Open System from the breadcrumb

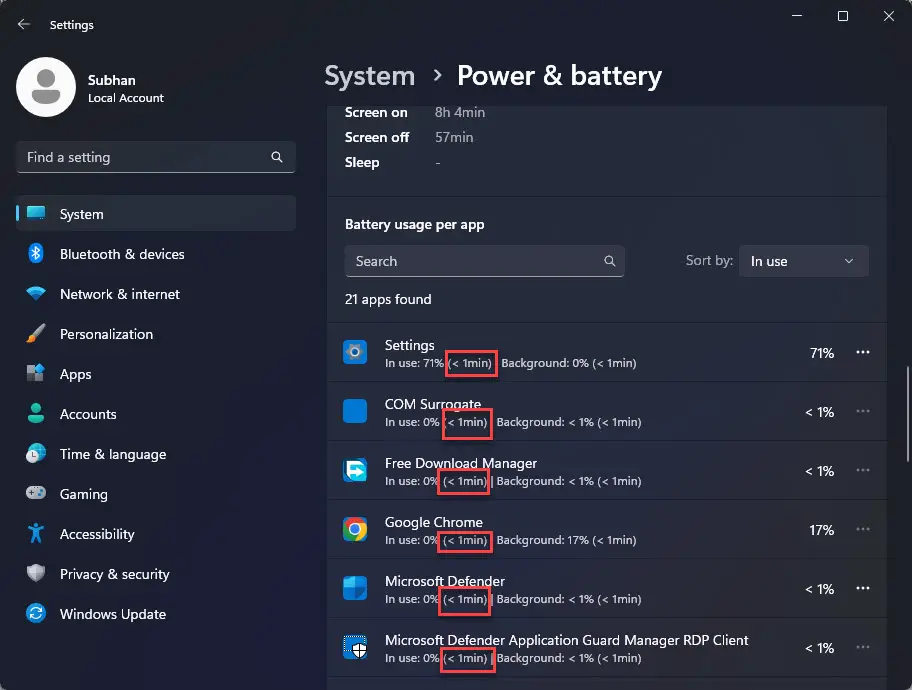pyautogui.click(x=369, y=75)
